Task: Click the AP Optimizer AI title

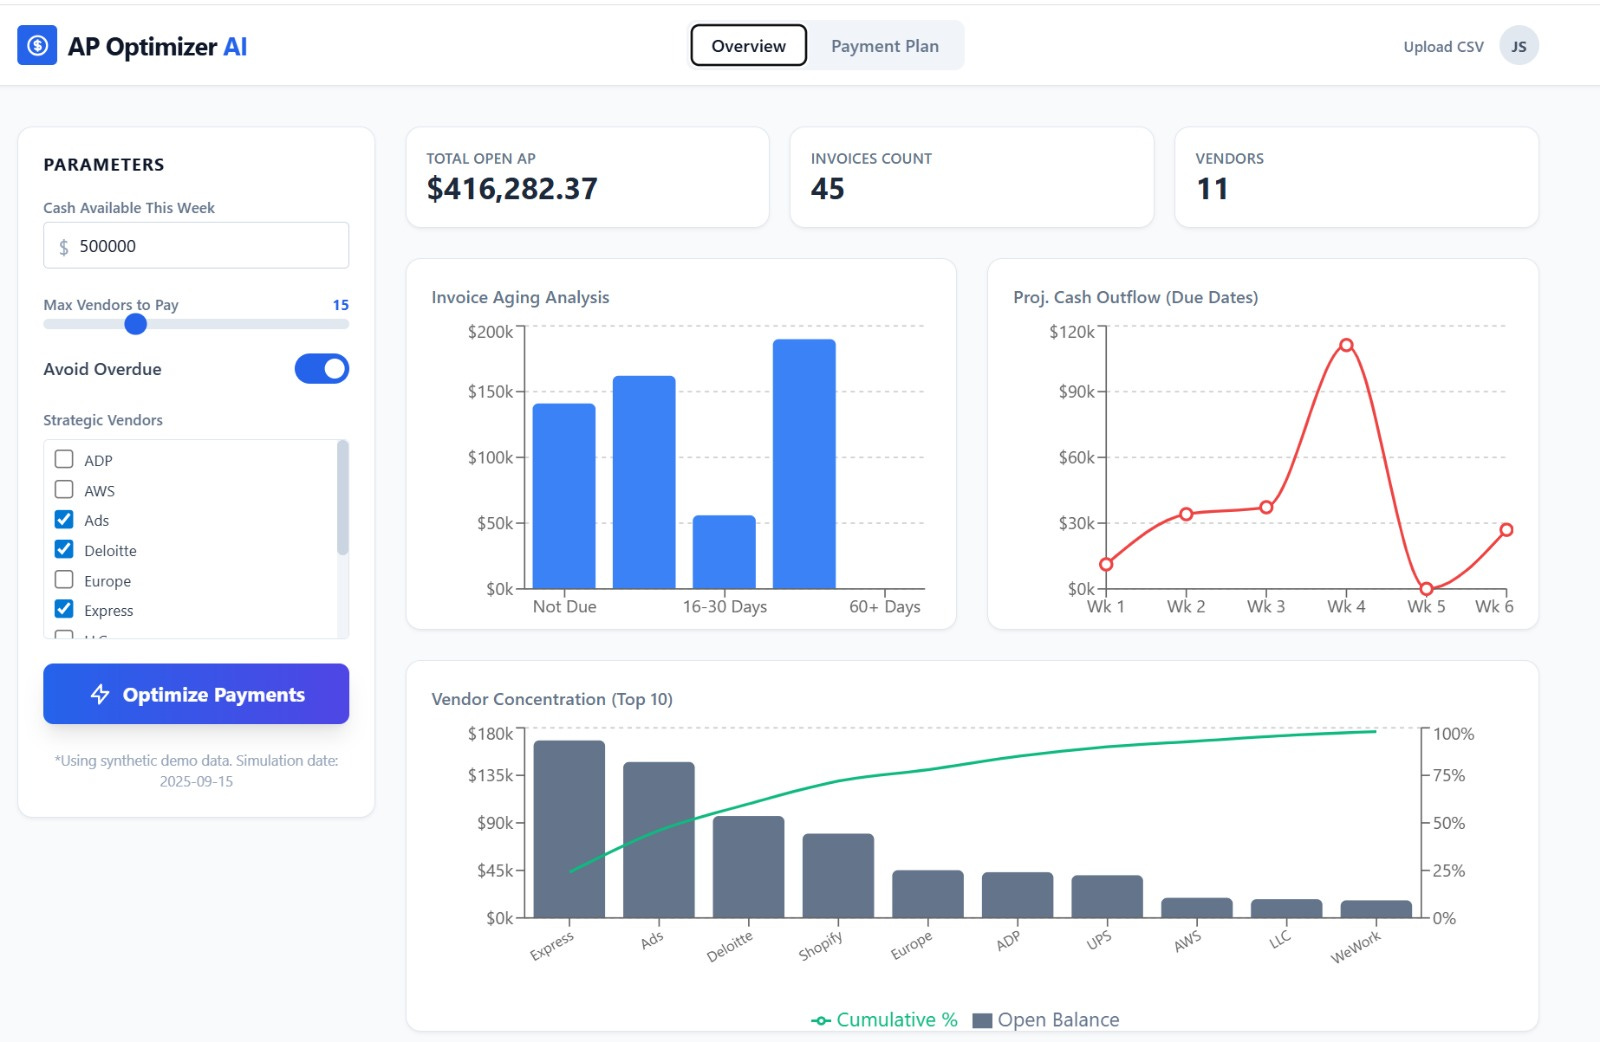Action: click(x=157, y=47)
